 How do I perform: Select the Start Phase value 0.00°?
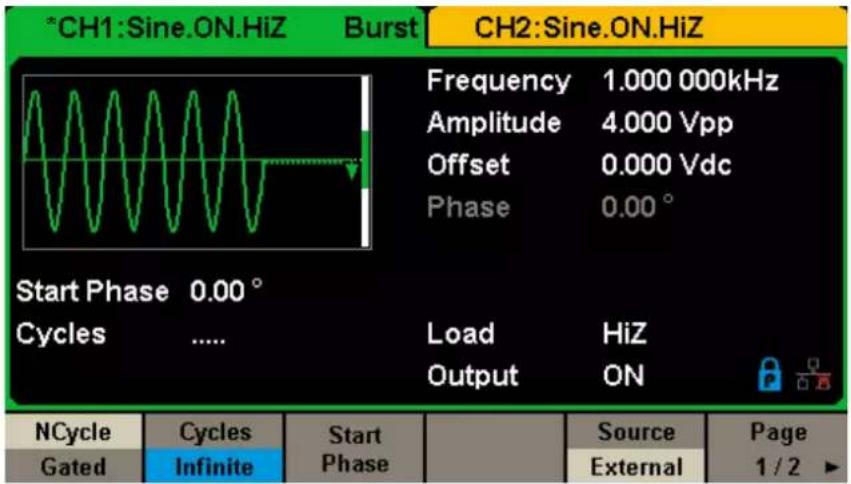coord(226,290)
